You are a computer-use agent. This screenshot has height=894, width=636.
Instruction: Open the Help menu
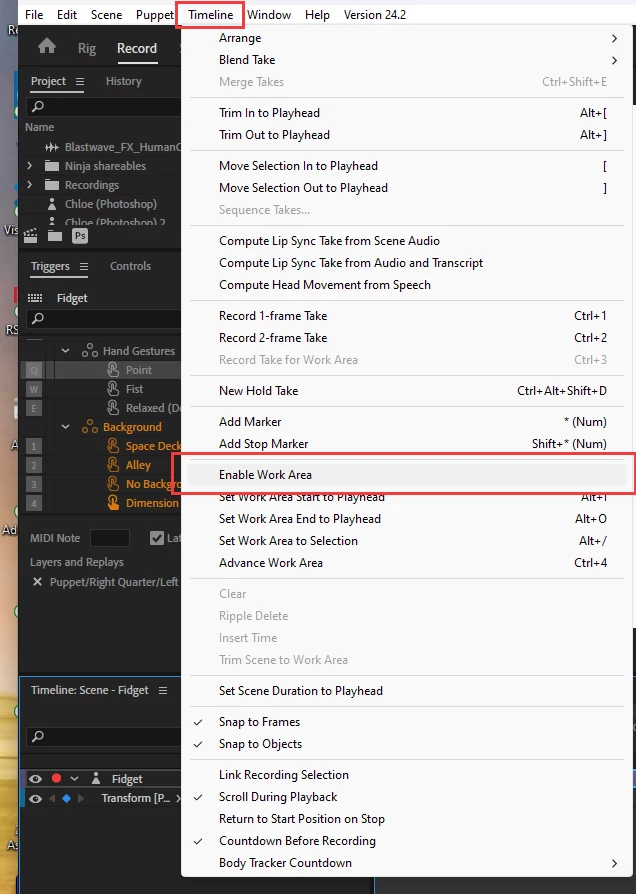point(317,15)
